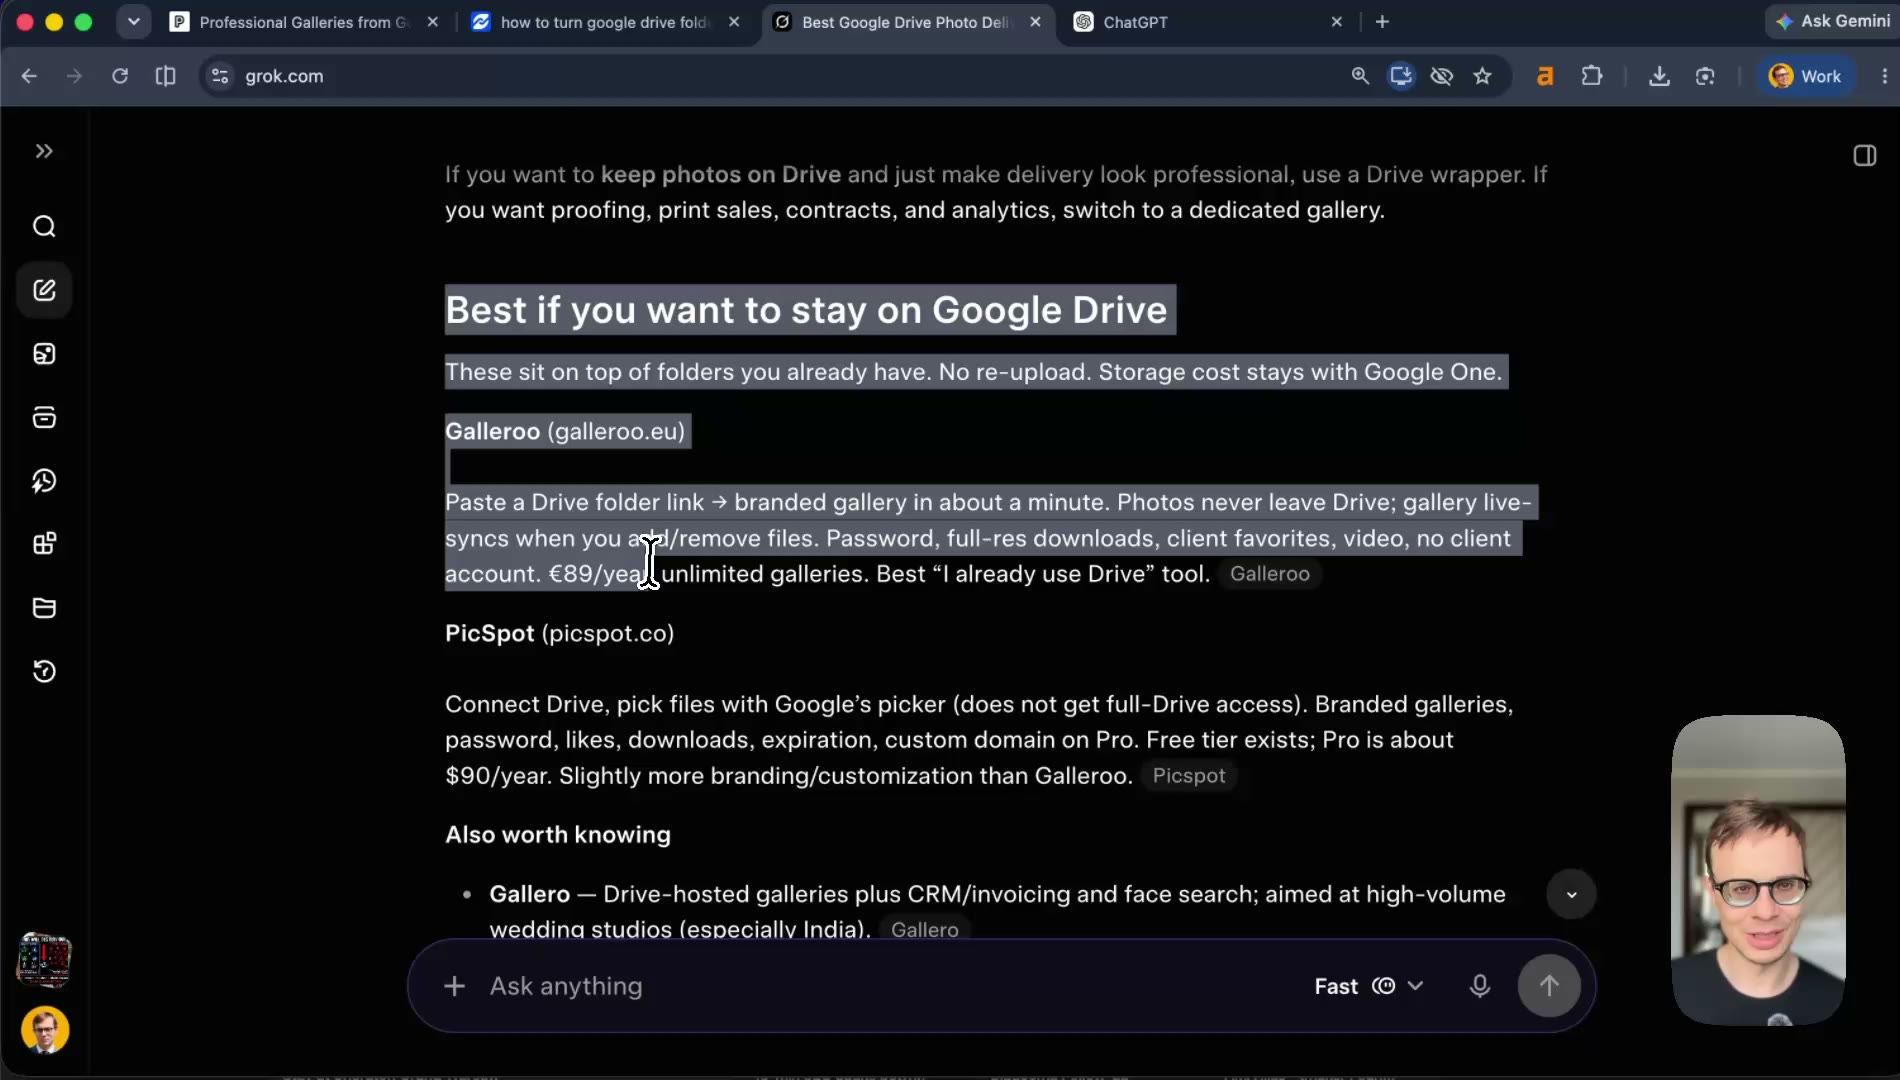The height and width of the screenshot is (1080, 1900).
Task: Open the Fast model selector
Action: 1369,986
